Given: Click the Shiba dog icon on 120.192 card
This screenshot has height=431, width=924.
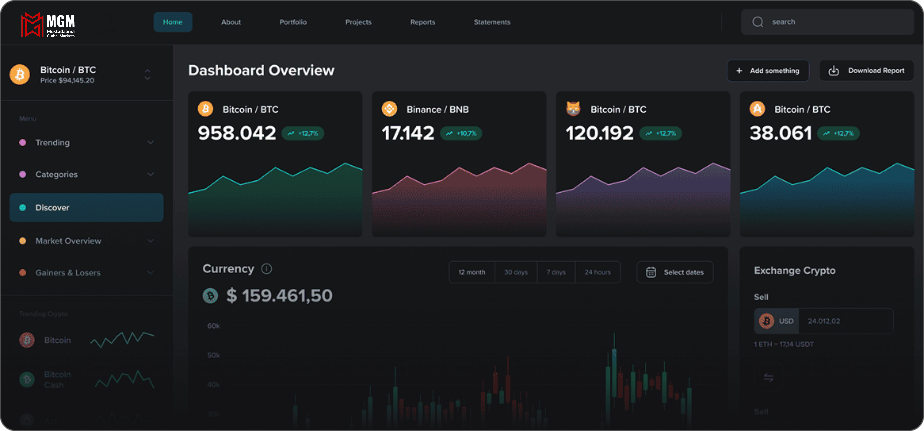Looking at the screenshot, I should [573, 109].
